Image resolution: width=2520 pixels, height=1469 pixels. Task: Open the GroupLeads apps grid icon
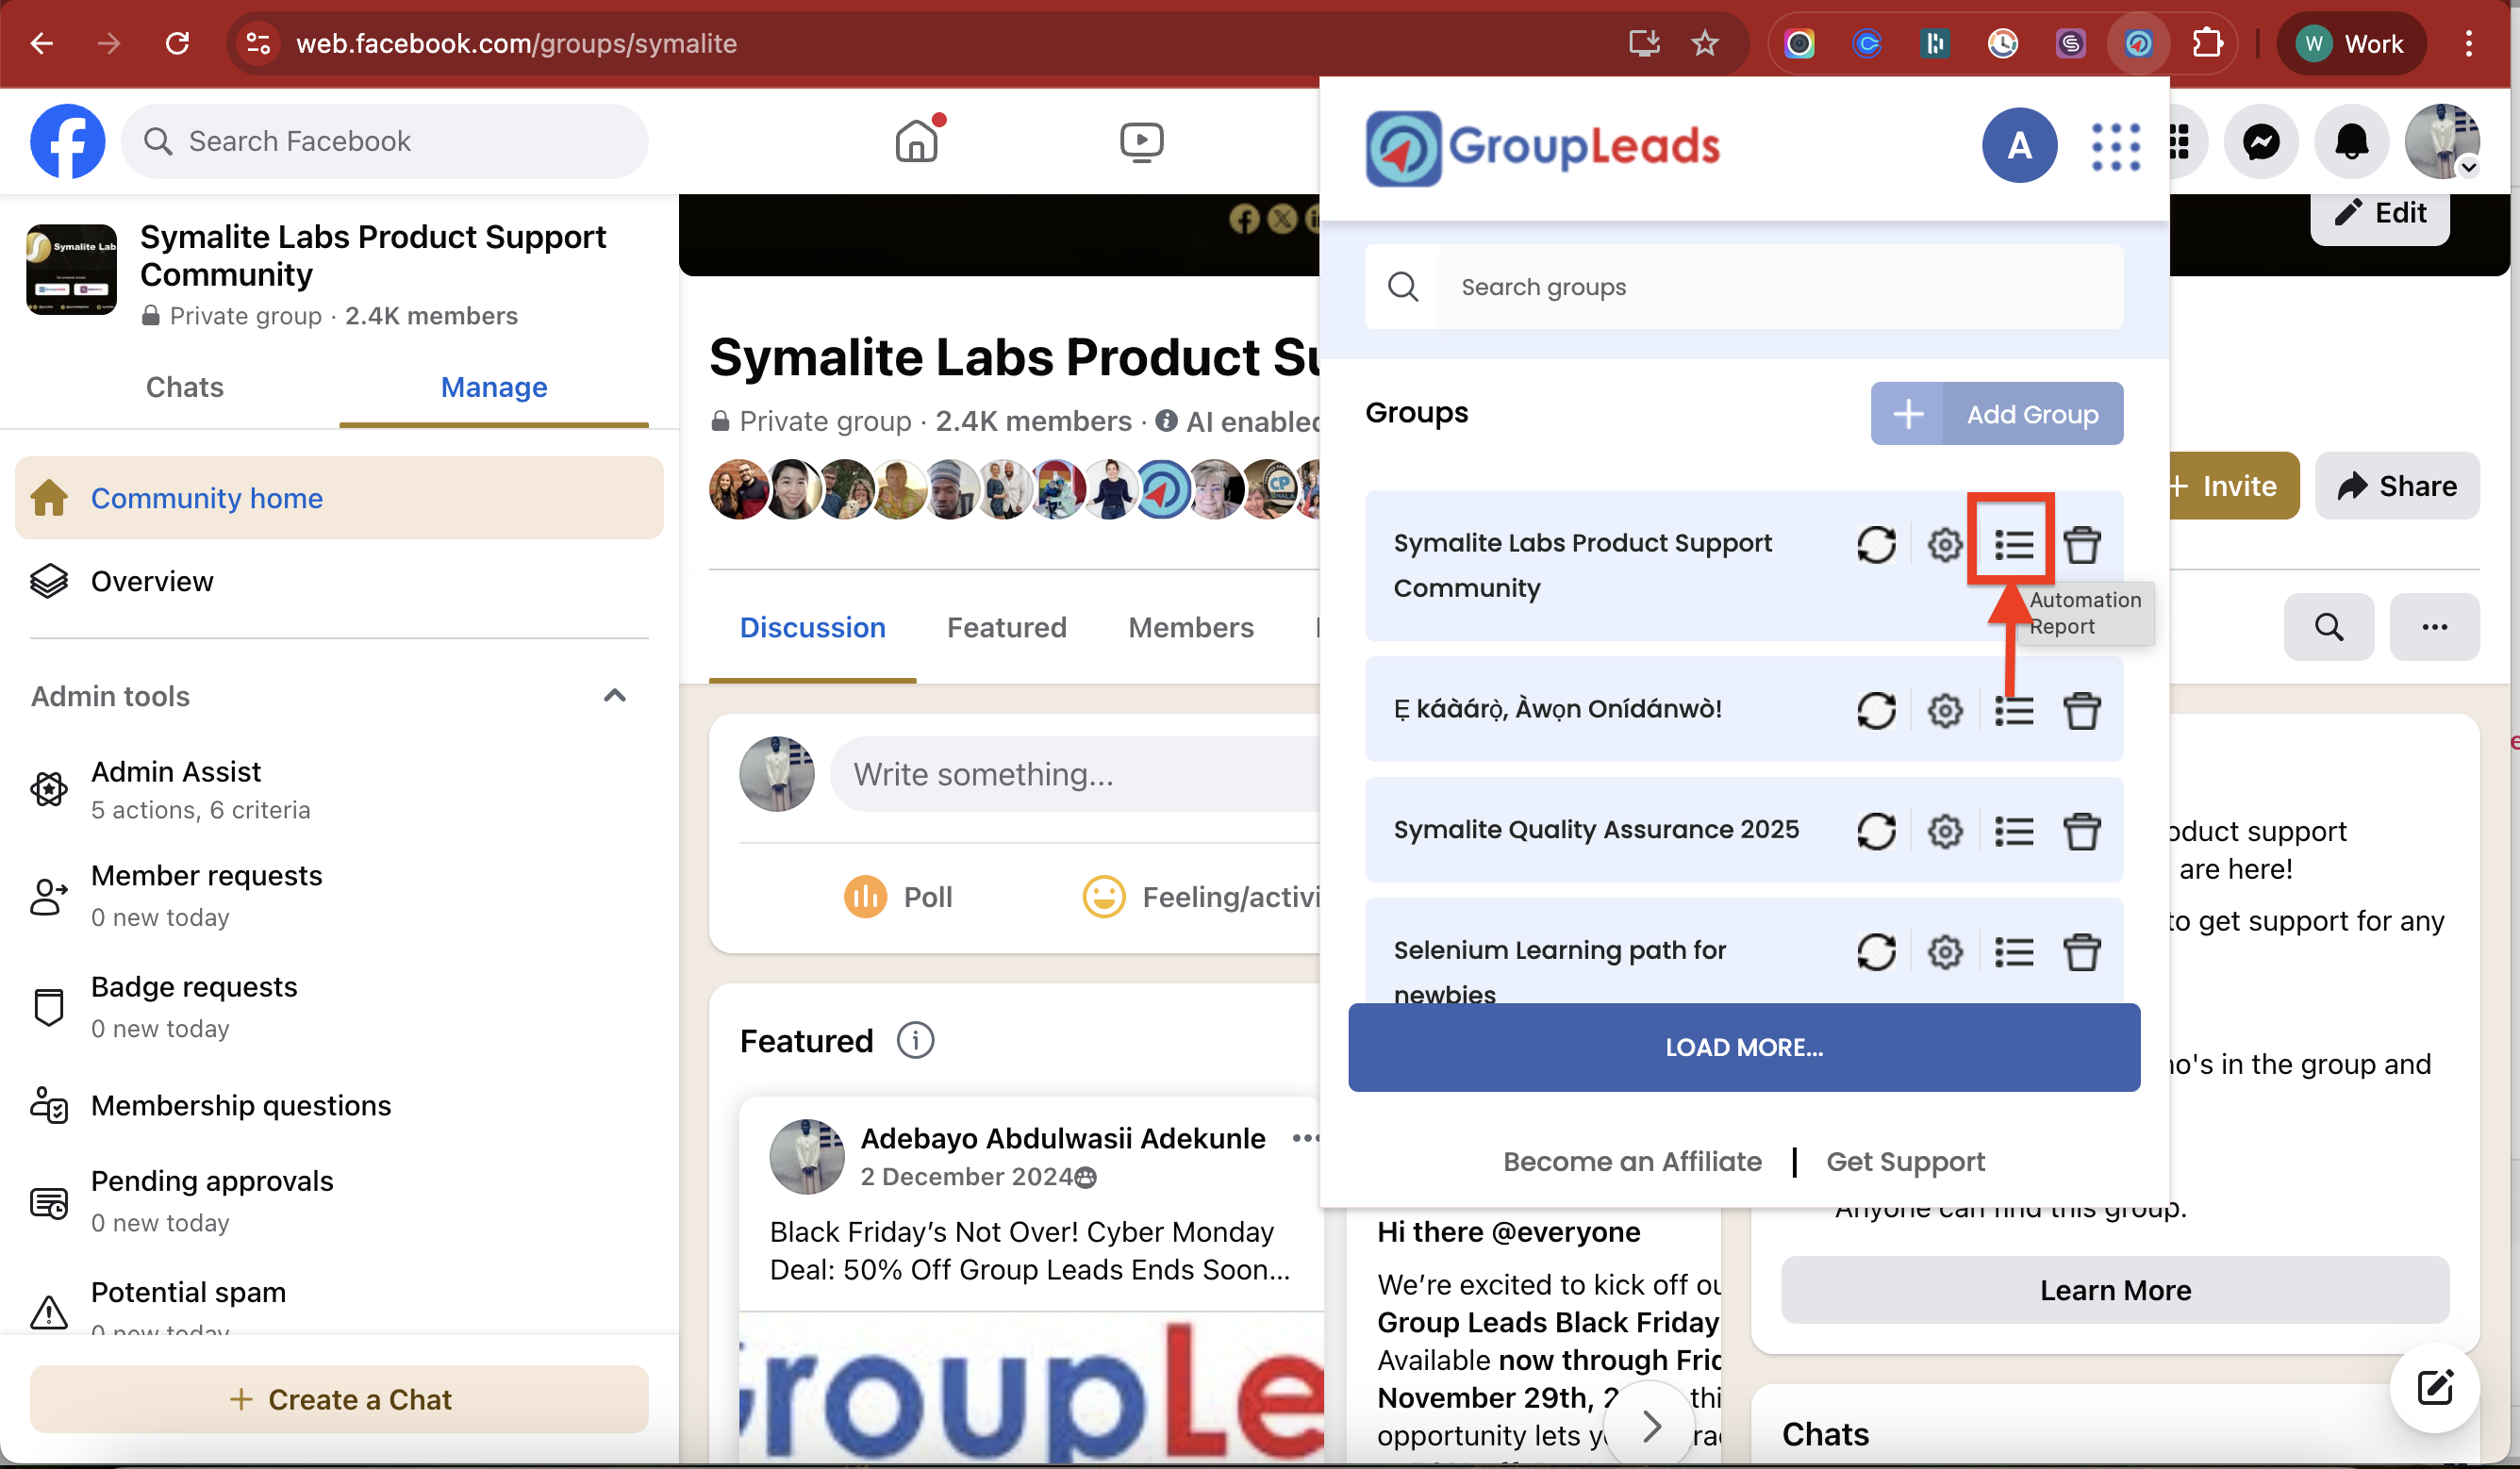[2115, 146]
